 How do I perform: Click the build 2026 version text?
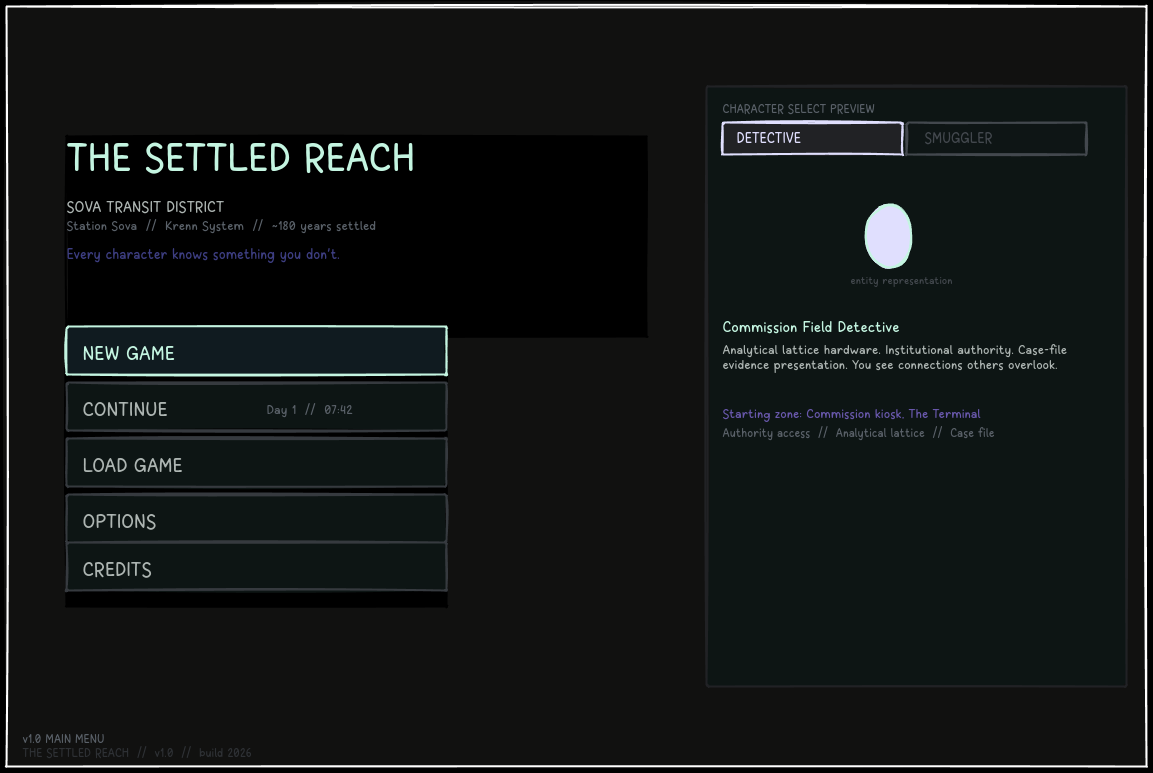click(x=225, y=753)
